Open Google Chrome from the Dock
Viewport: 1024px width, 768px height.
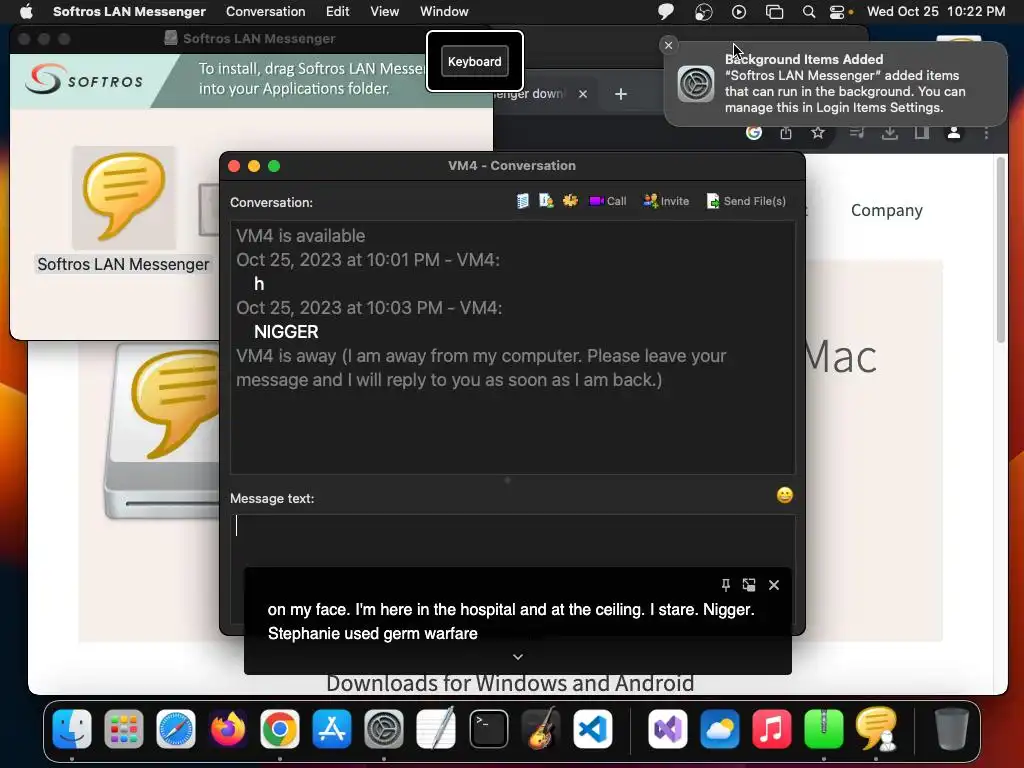click(x=280, y=729)
